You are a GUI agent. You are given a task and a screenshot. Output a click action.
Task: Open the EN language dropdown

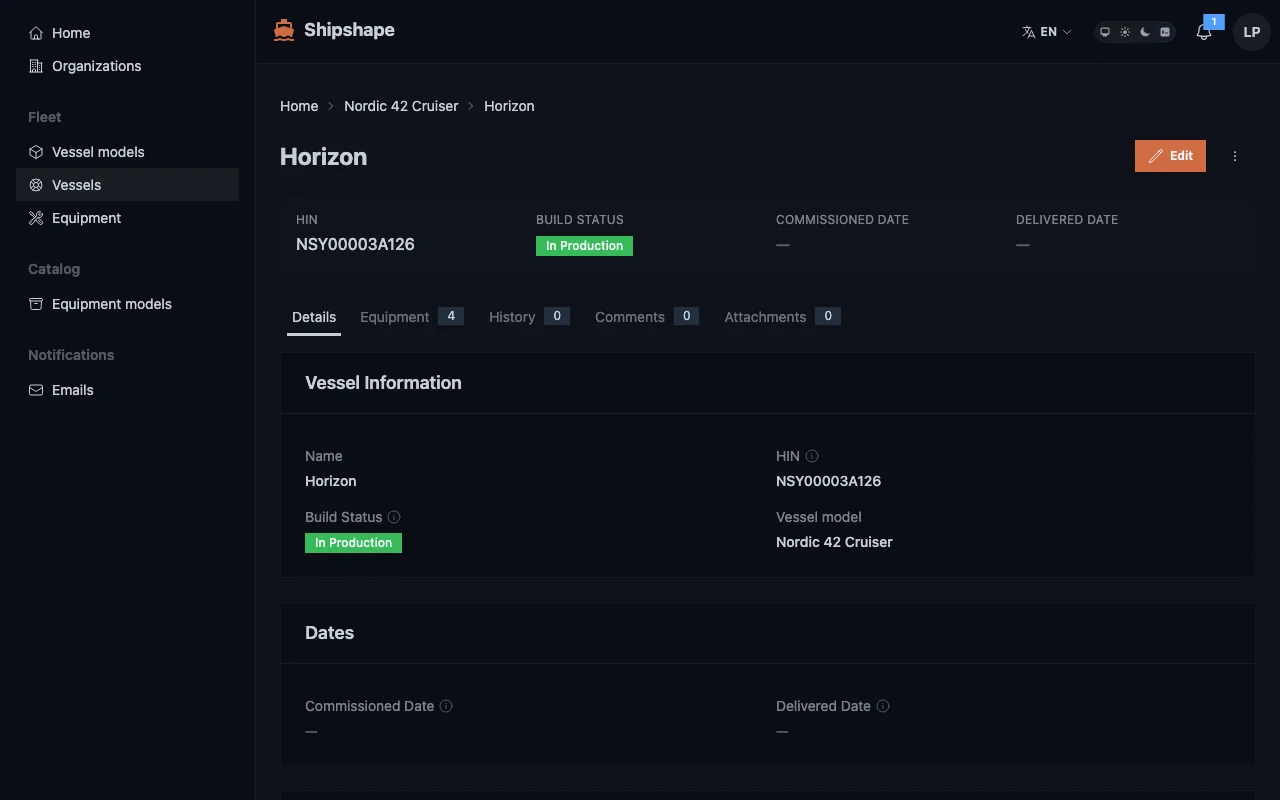(1046, 32)
